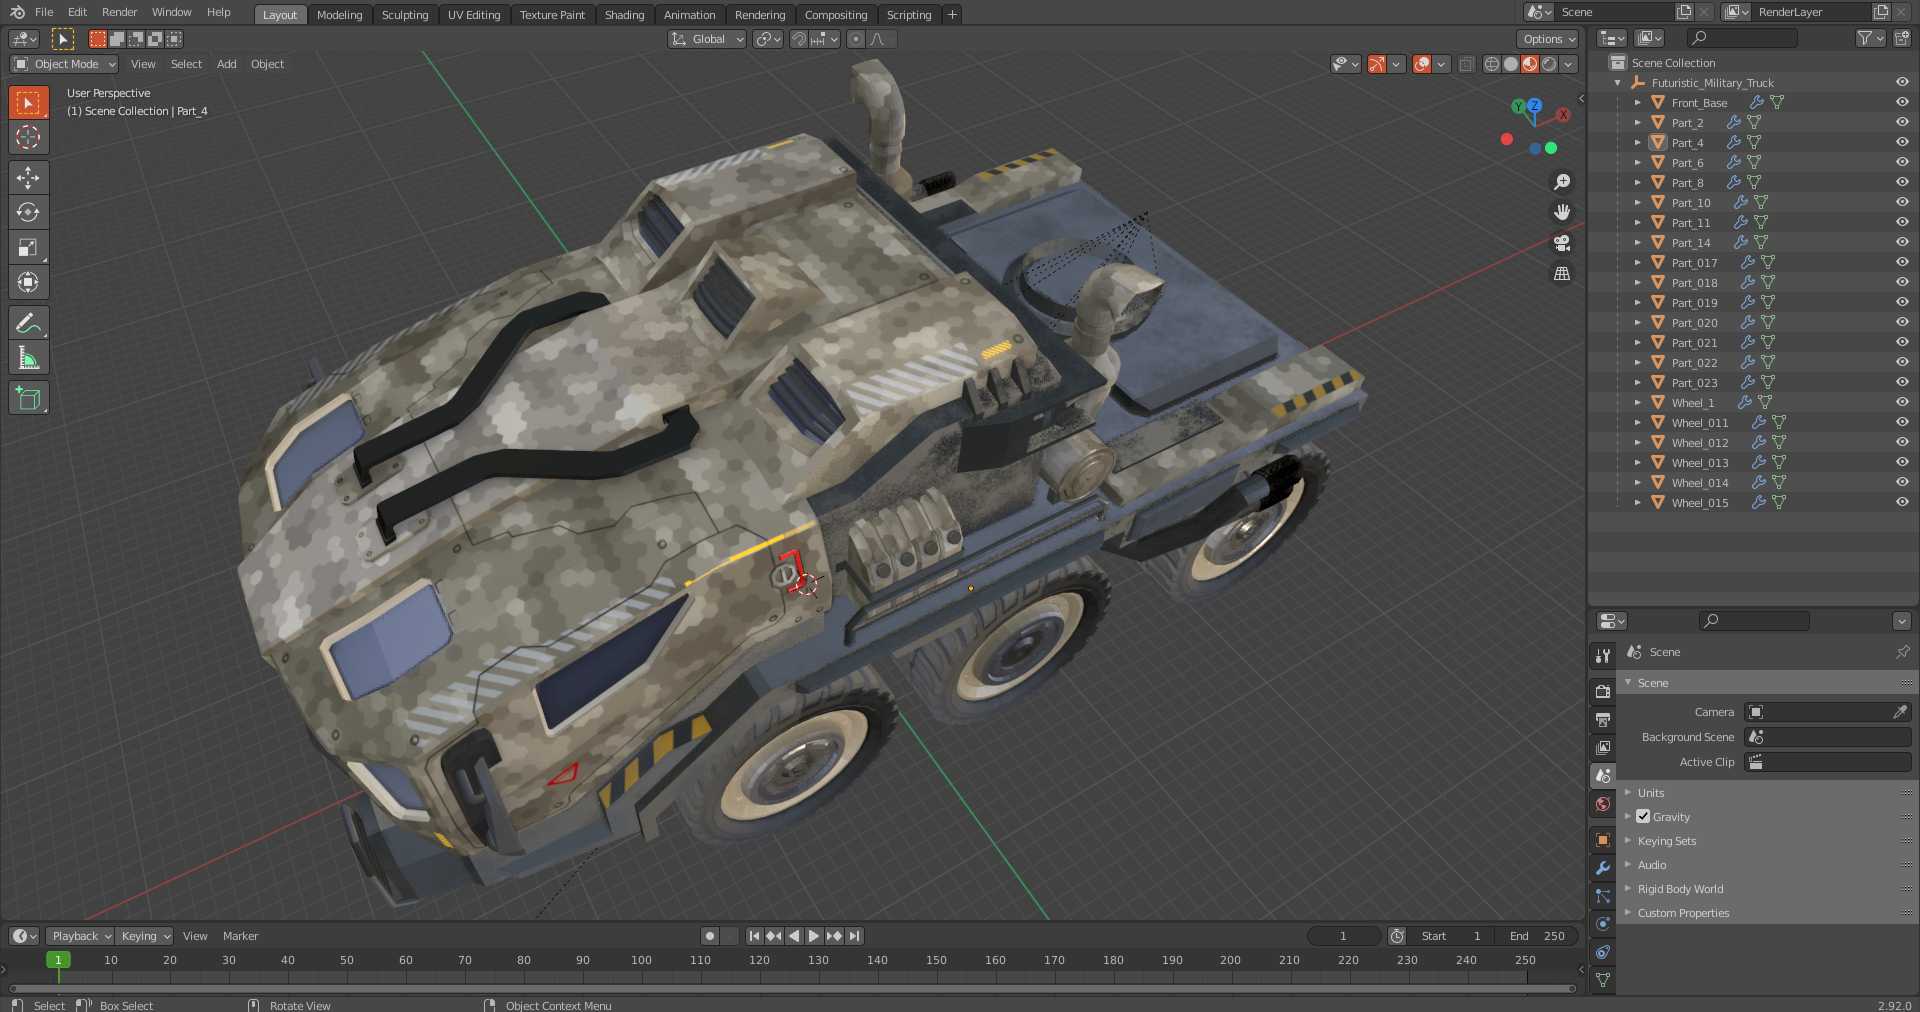Switch to wireframe viewport shading

tap(1492, 64)
